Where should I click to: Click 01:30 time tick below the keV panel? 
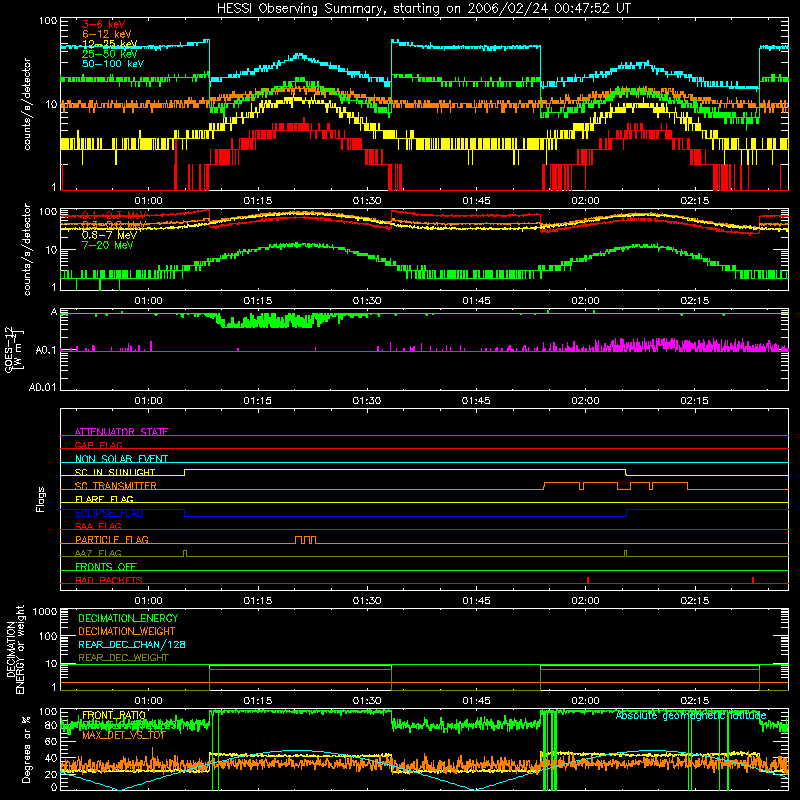367,201
